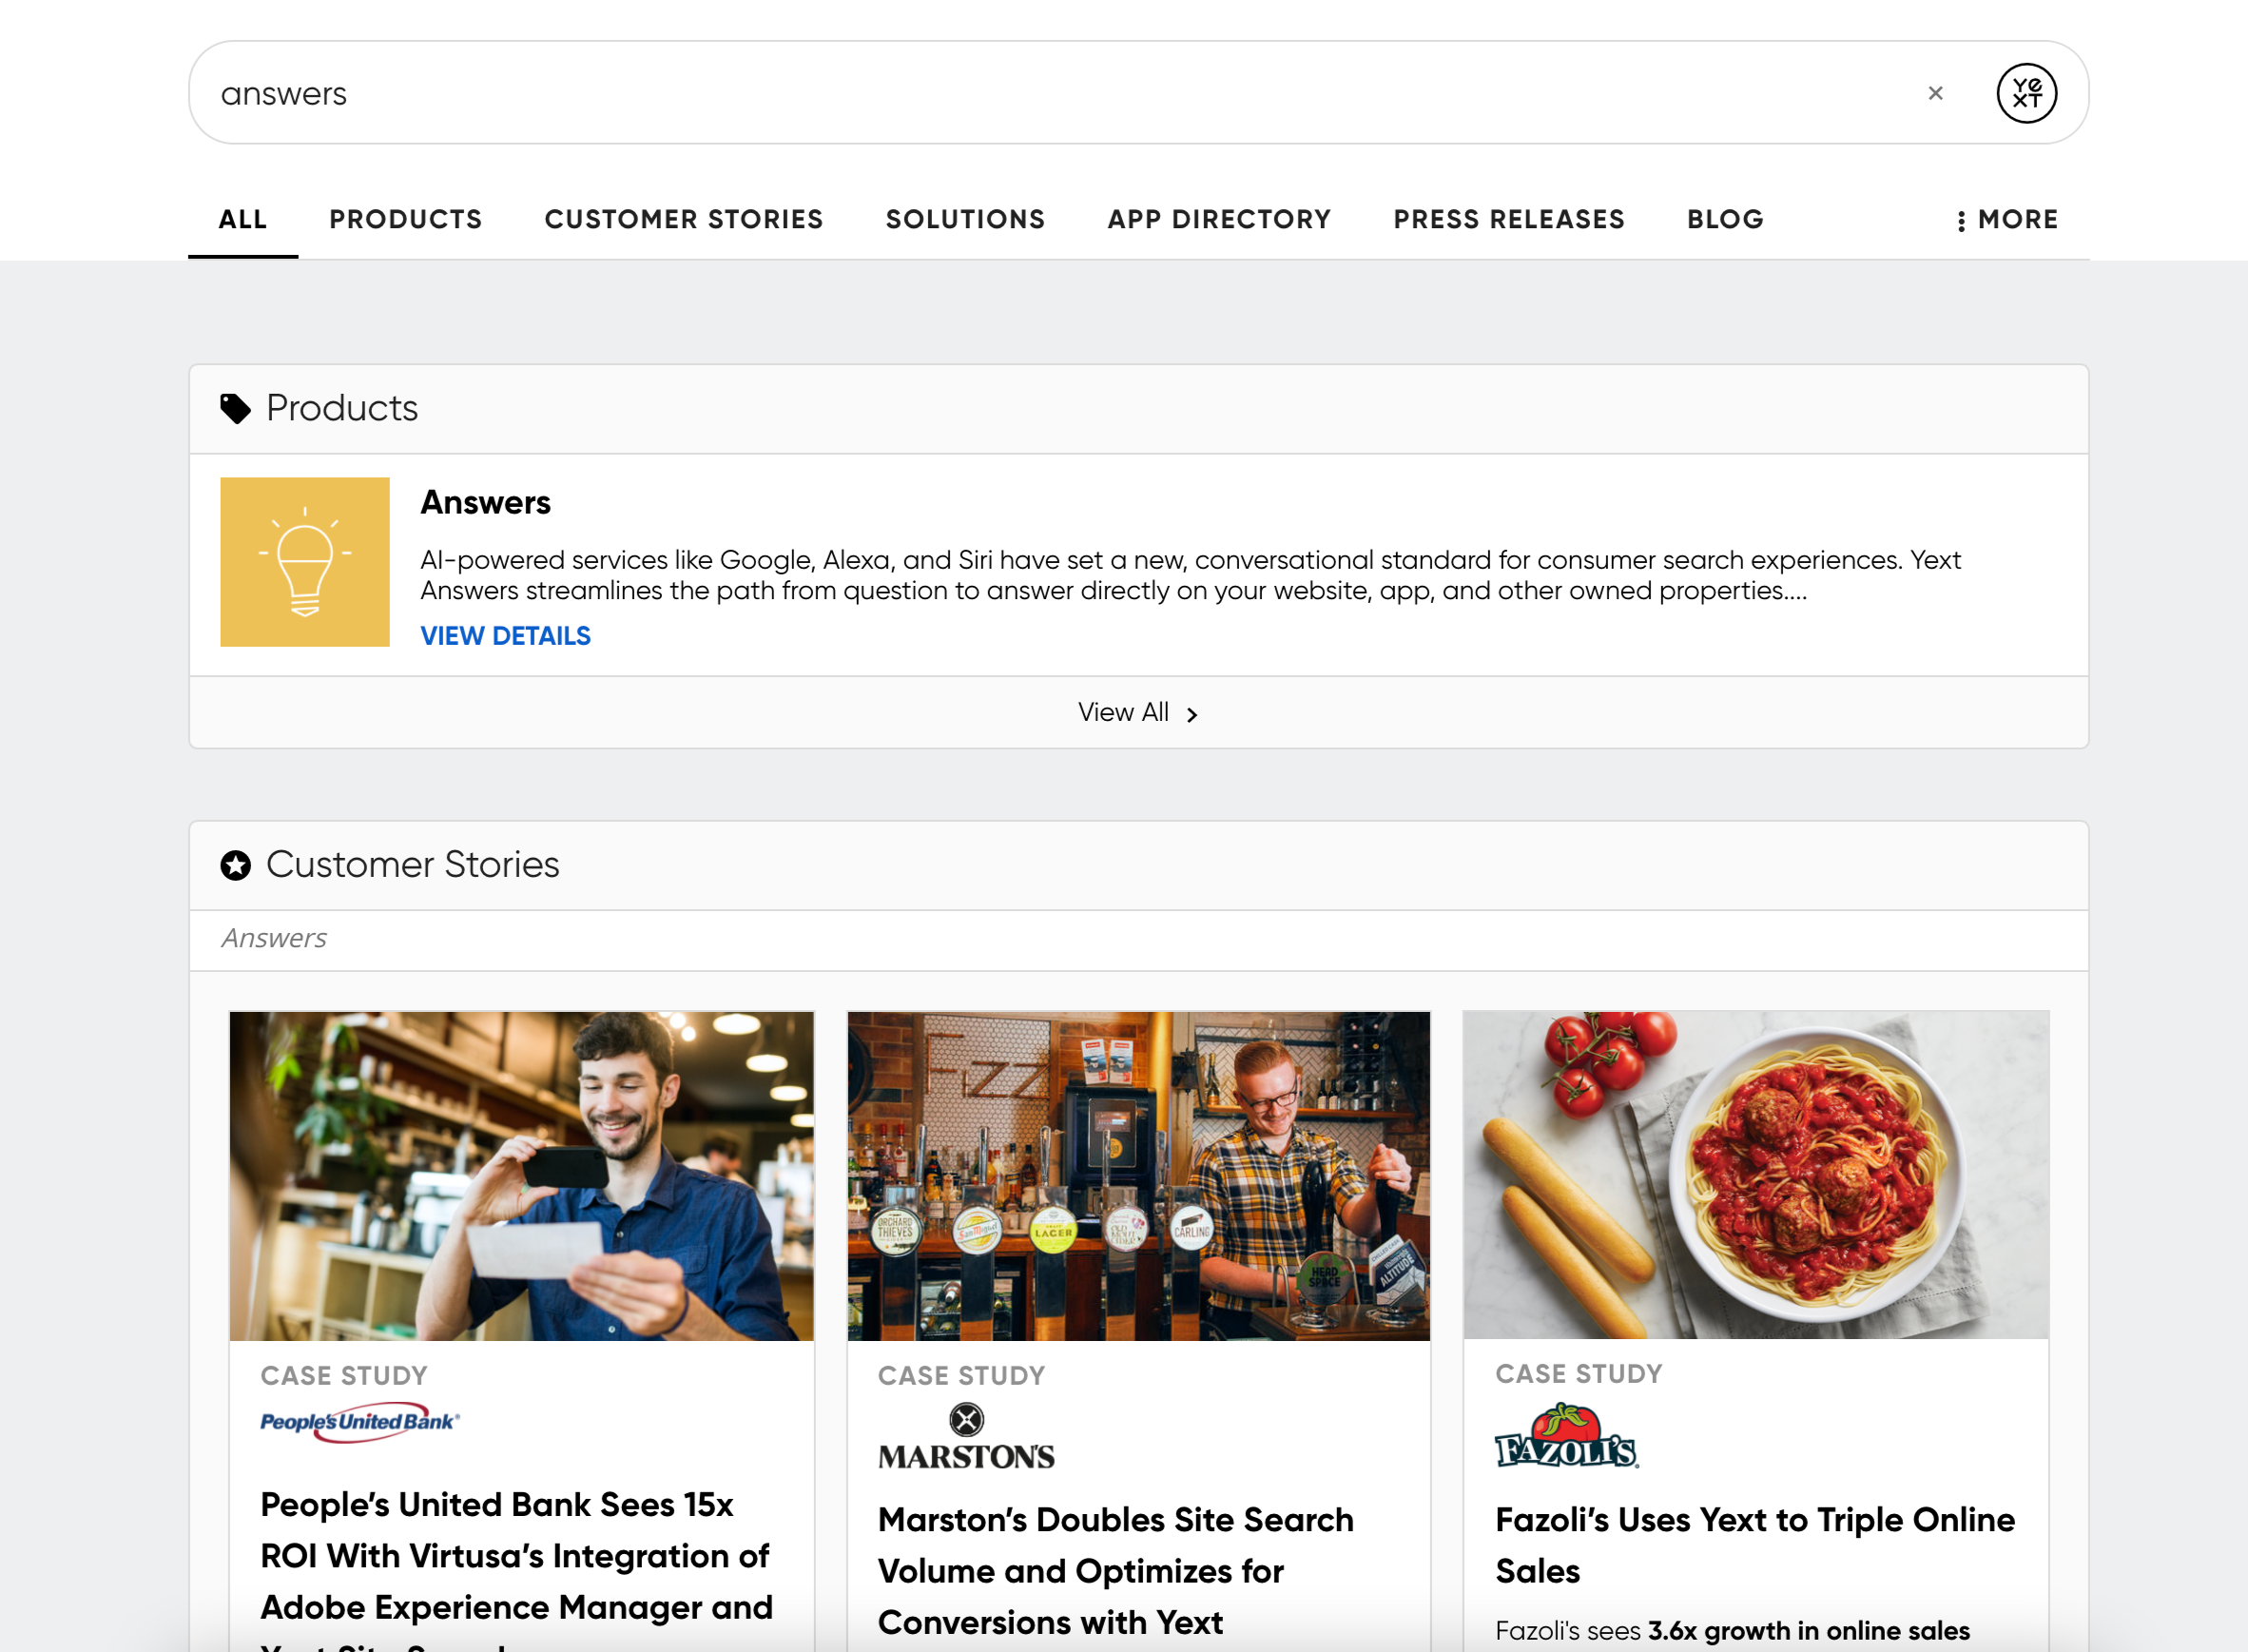Switch to the PRESS RELEASES tab

1509,219
